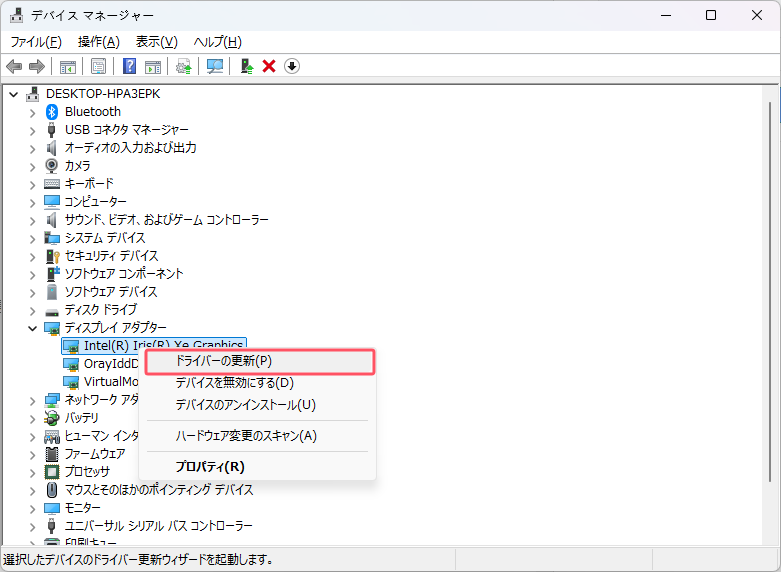The width and height of the screenshot is (781, 572).
Task: Click the コンピューター monitor icon
Action: (52, 202)
